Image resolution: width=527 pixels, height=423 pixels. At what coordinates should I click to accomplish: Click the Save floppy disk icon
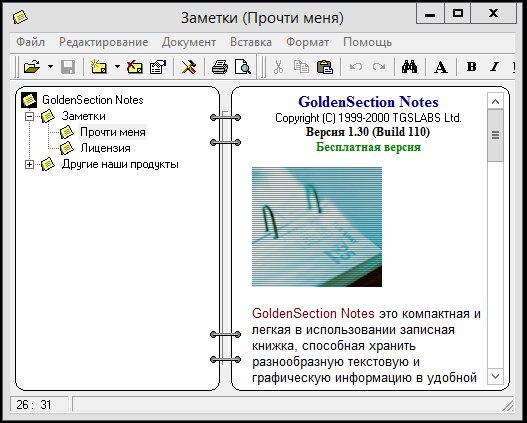pyautogui.click(x=68, y=67)
